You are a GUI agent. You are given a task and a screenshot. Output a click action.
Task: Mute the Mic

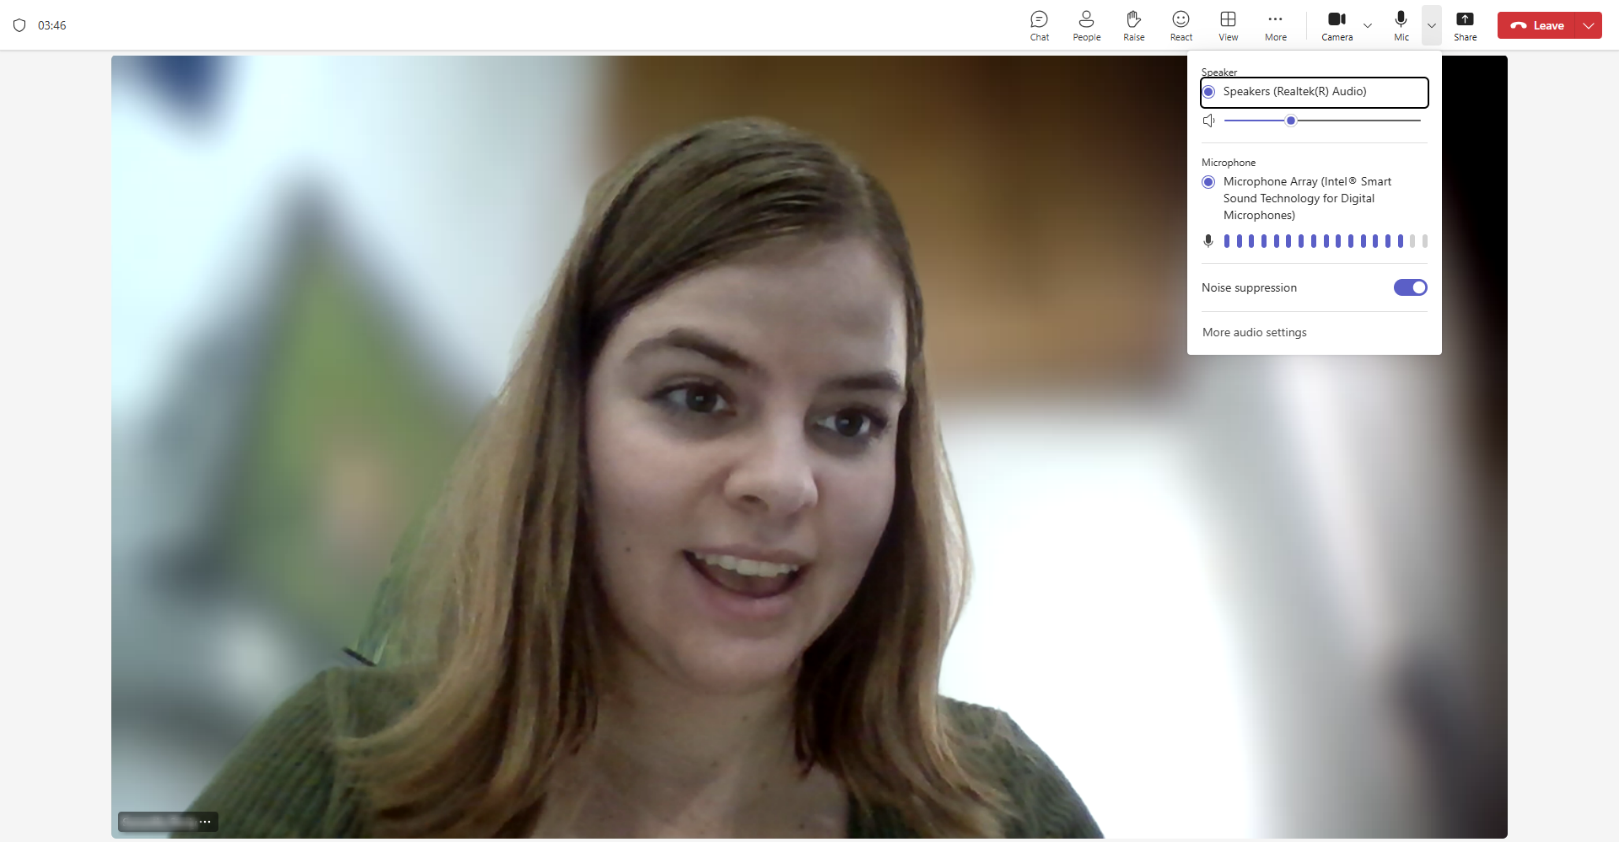pos(1401,26)
